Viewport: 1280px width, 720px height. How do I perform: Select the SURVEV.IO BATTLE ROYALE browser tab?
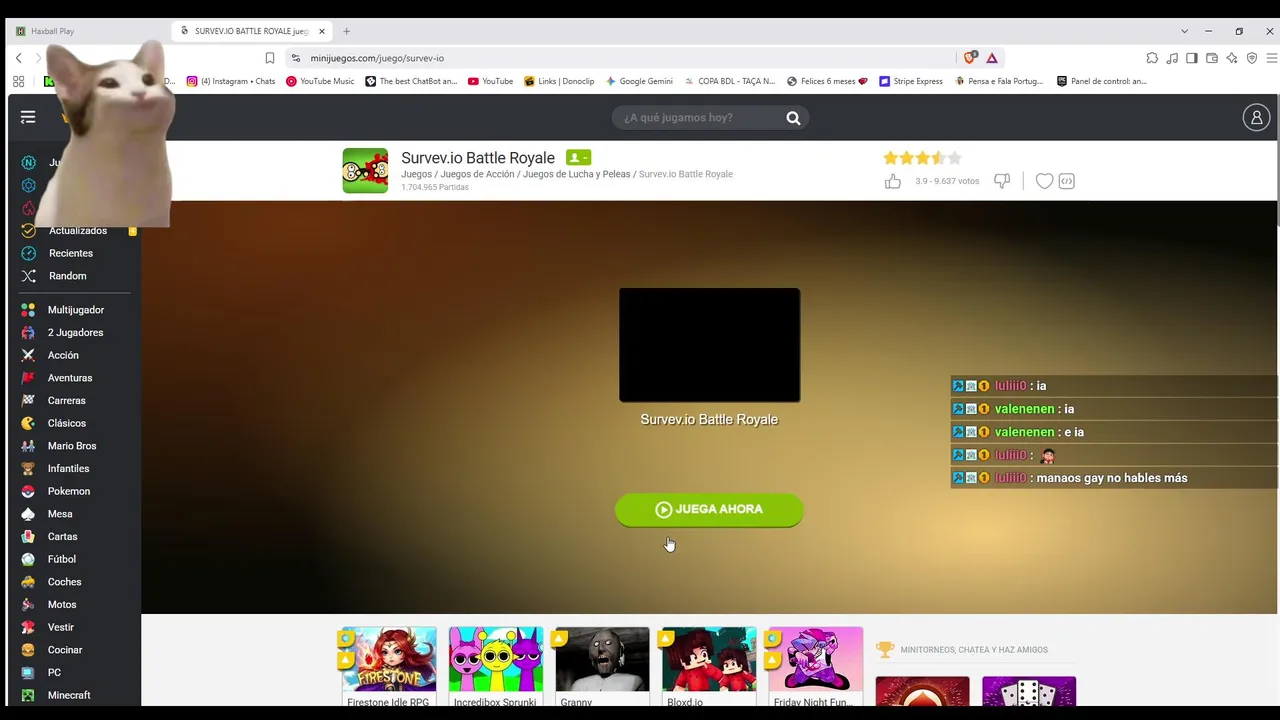252,31
